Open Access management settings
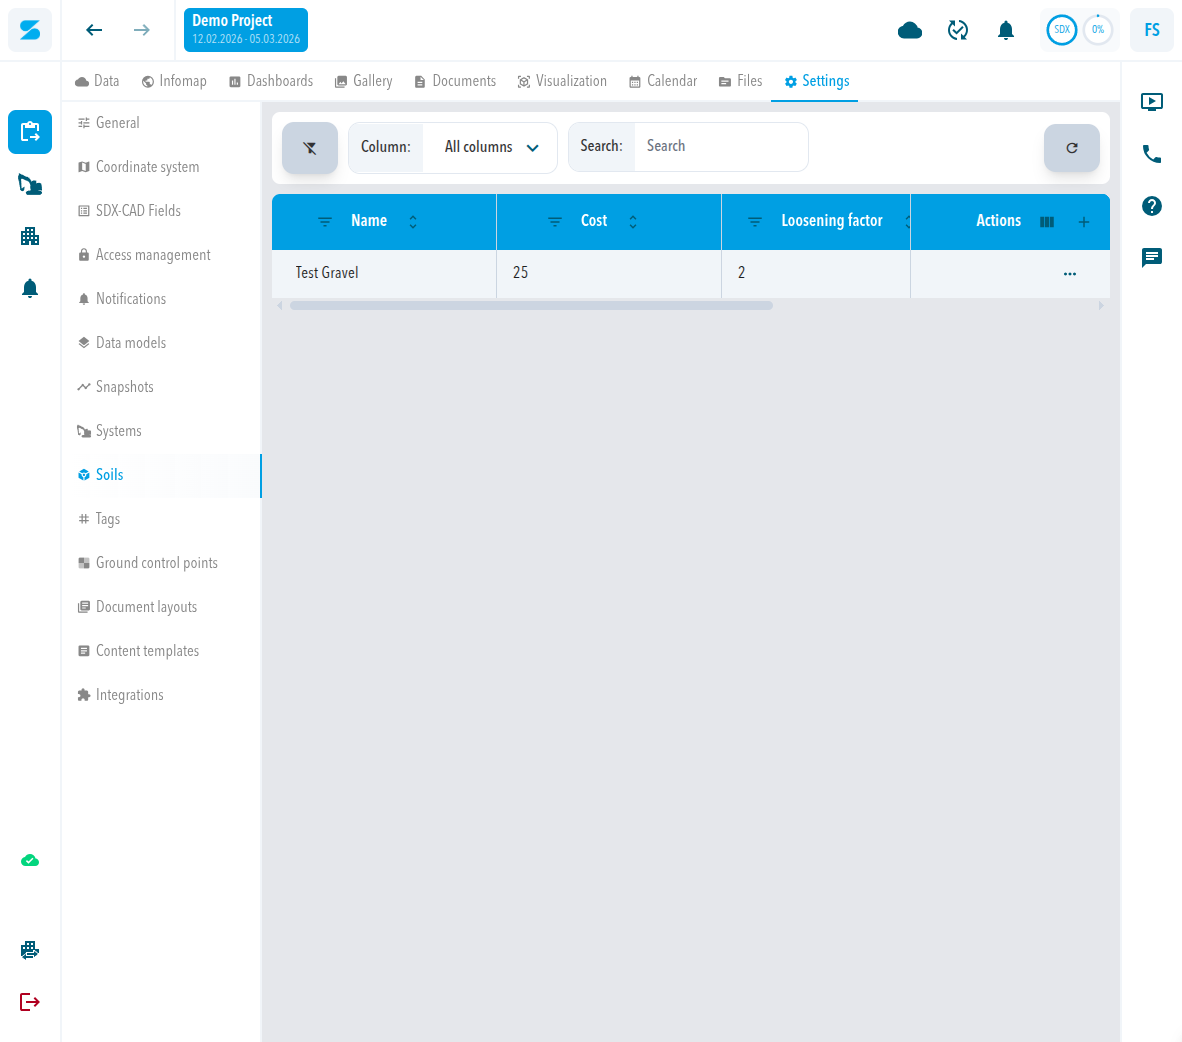The height and width of the screenshot is (1042, 1182). (161, 255)
